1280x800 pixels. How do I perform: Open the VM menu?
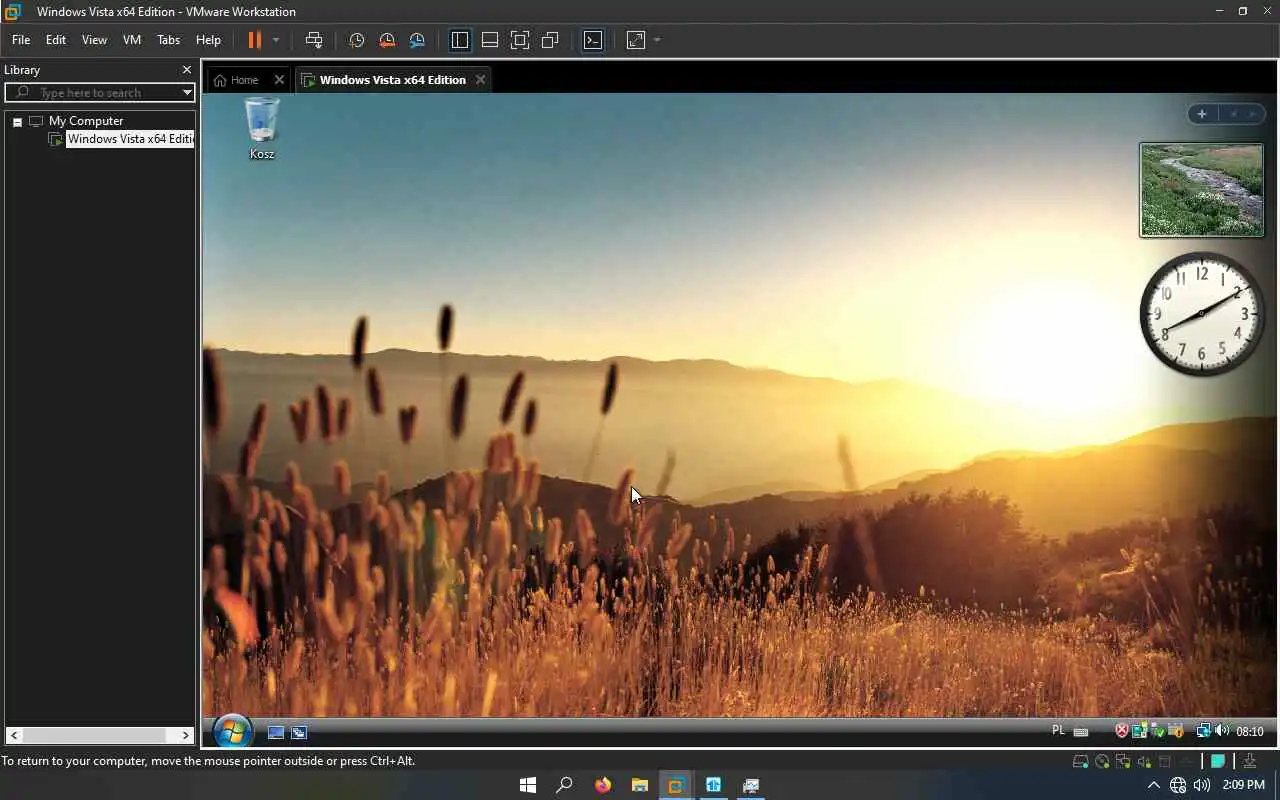pyautogui.click(x=132, y=40)
